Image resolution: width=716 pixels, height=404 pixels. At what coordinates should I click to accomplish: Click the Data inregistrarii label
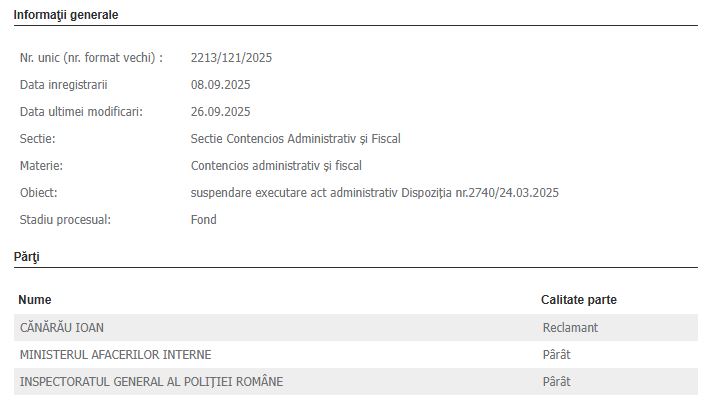(x=63, y=85)
